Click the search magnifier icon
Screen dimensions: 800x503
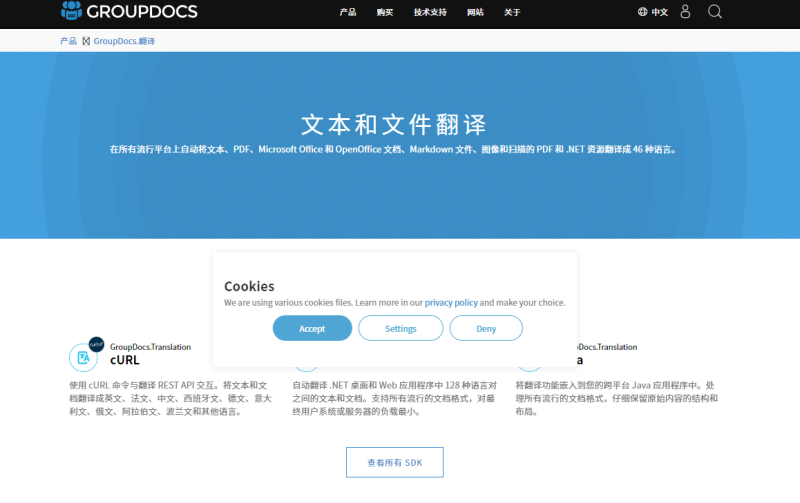715,12
